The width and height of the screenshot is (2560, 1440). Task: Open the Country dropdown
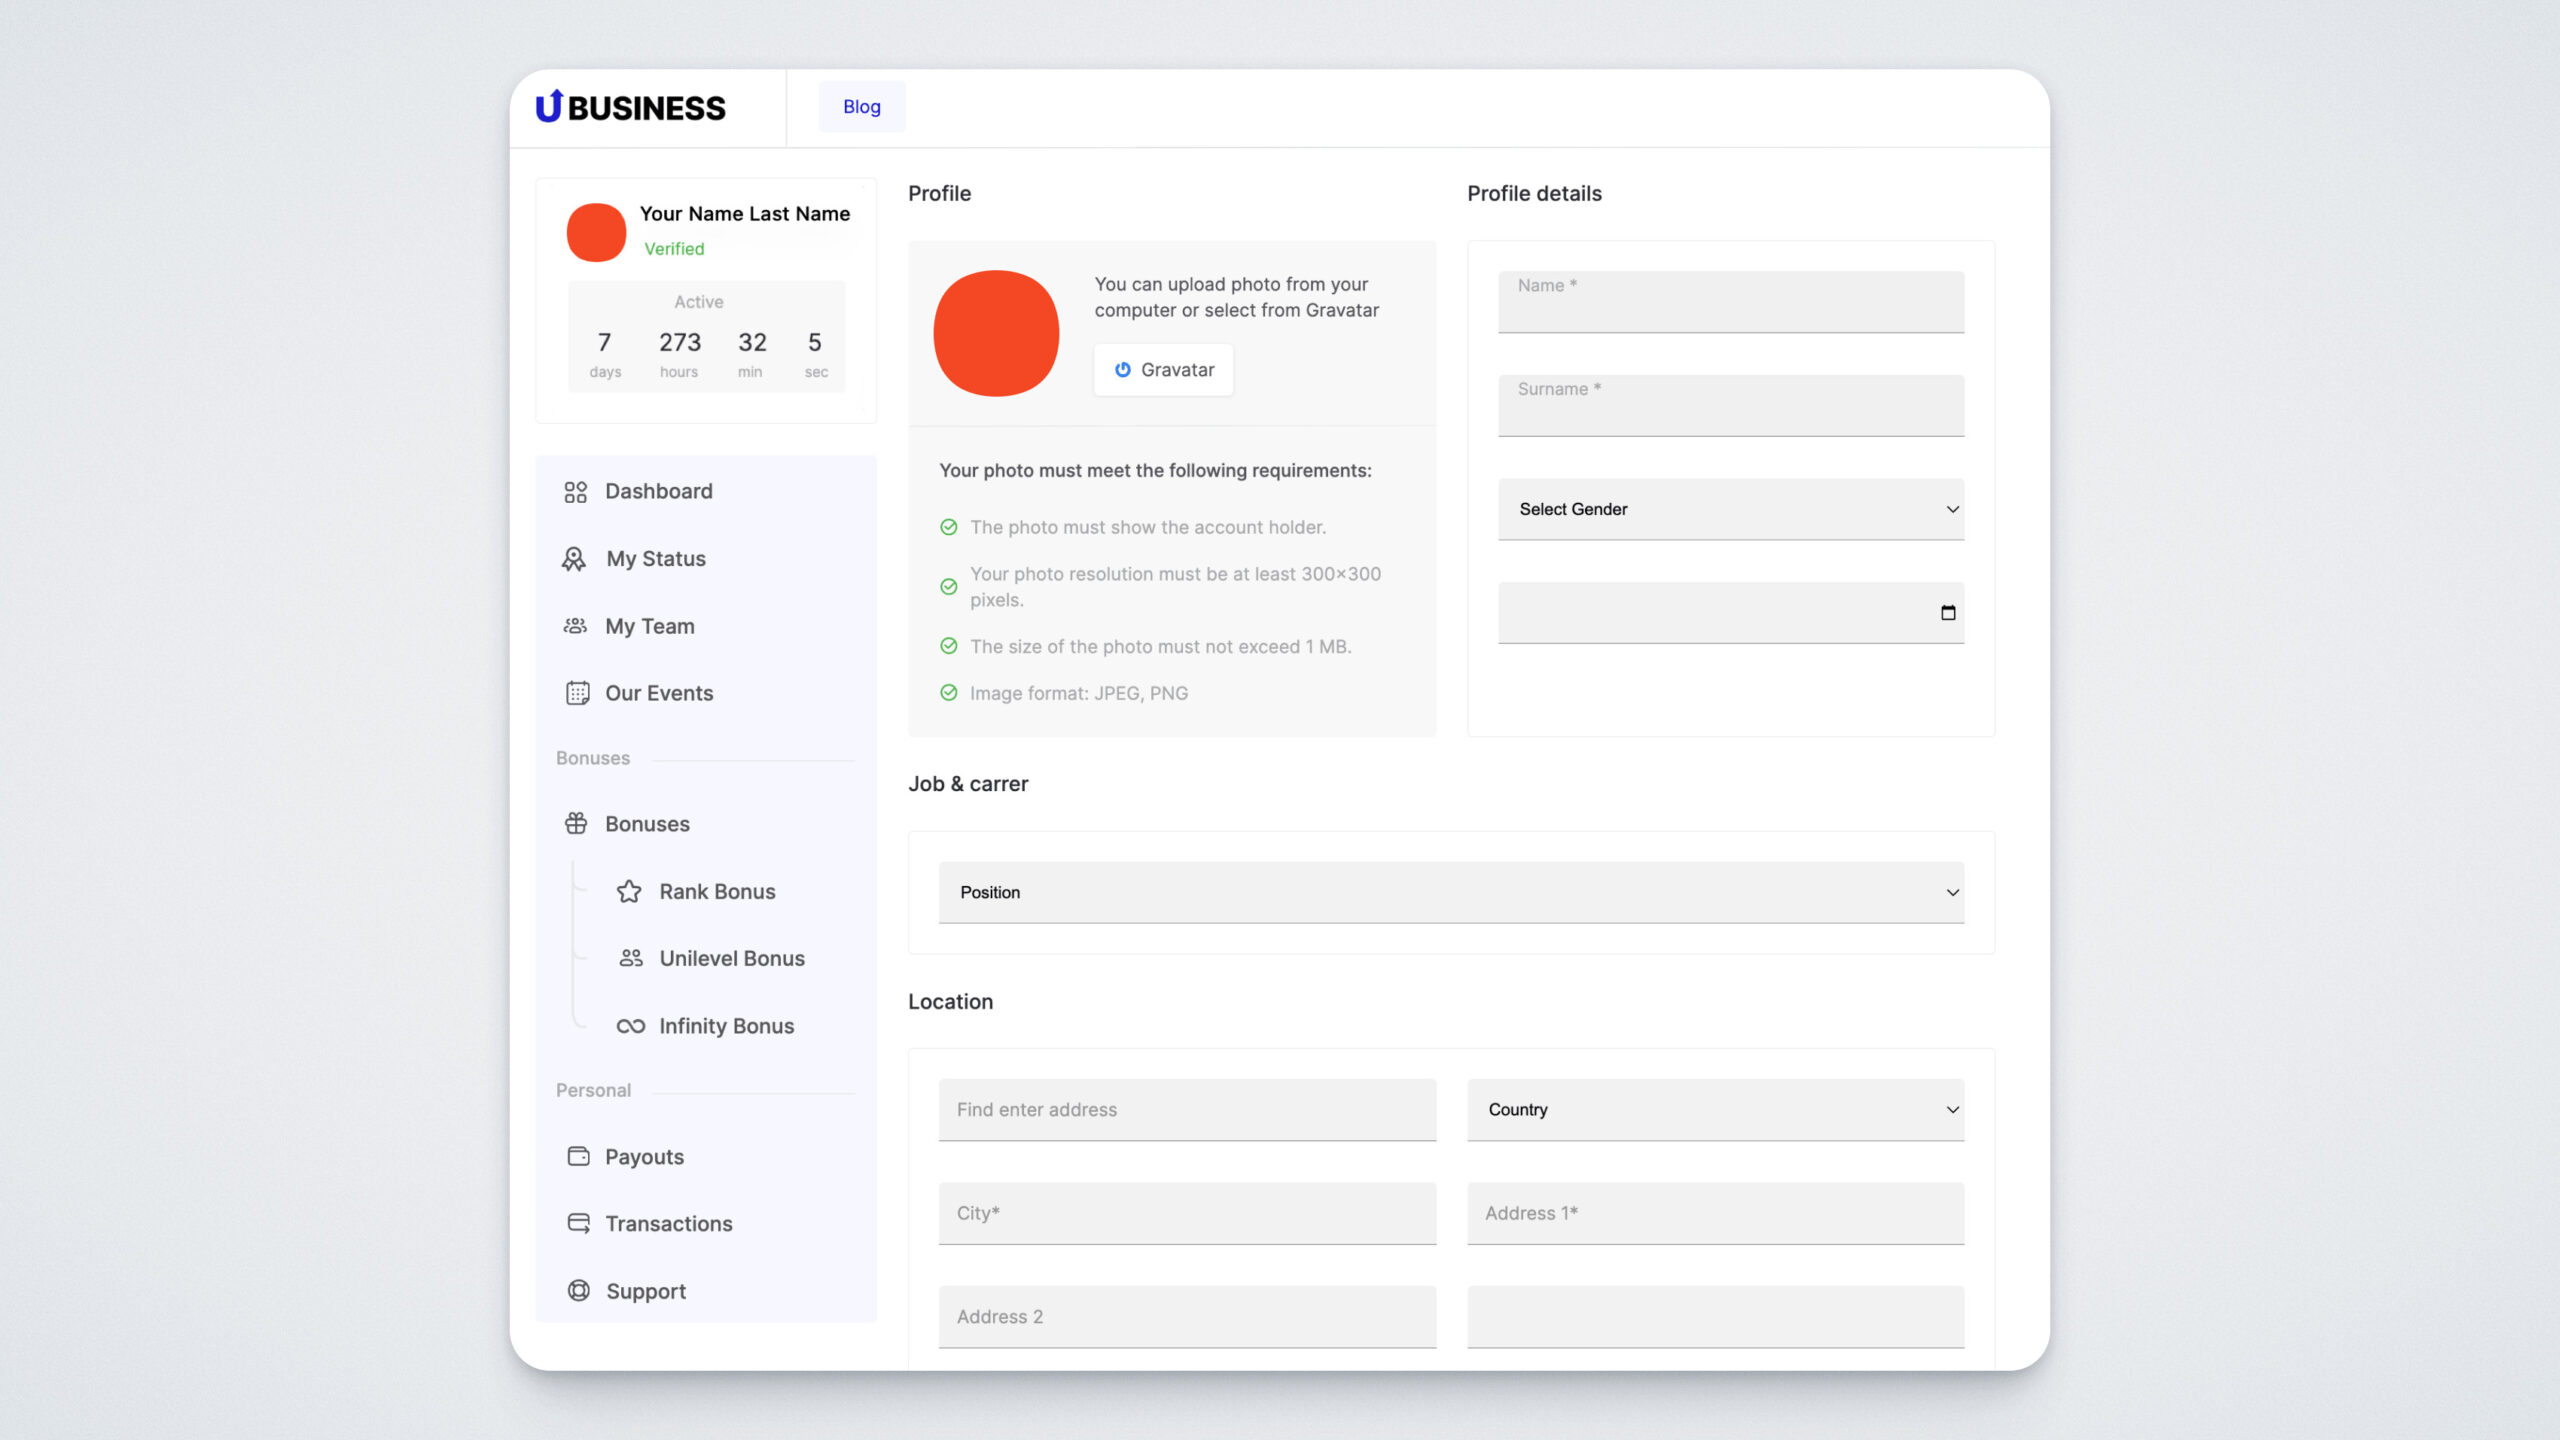point(1714,1109)
